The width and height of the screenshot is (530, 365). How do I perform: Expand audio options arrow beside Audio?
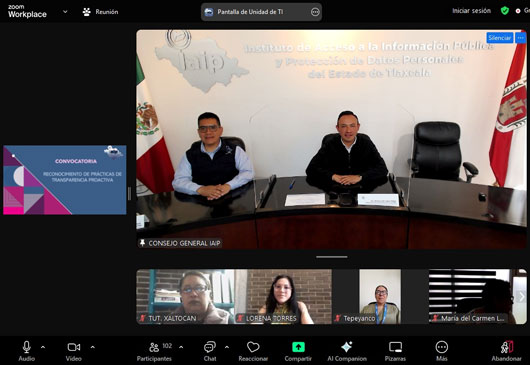click(43, 347)
